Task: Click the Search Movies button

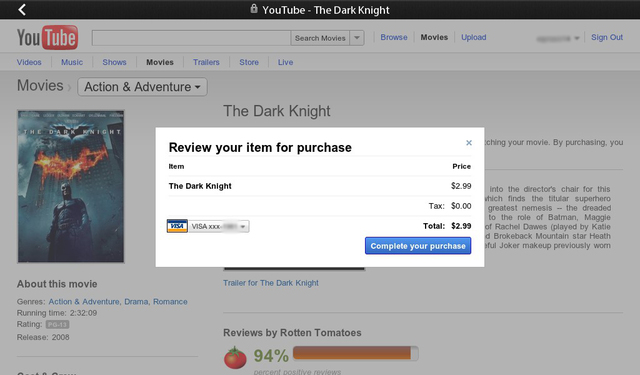Action: [320, 38]
